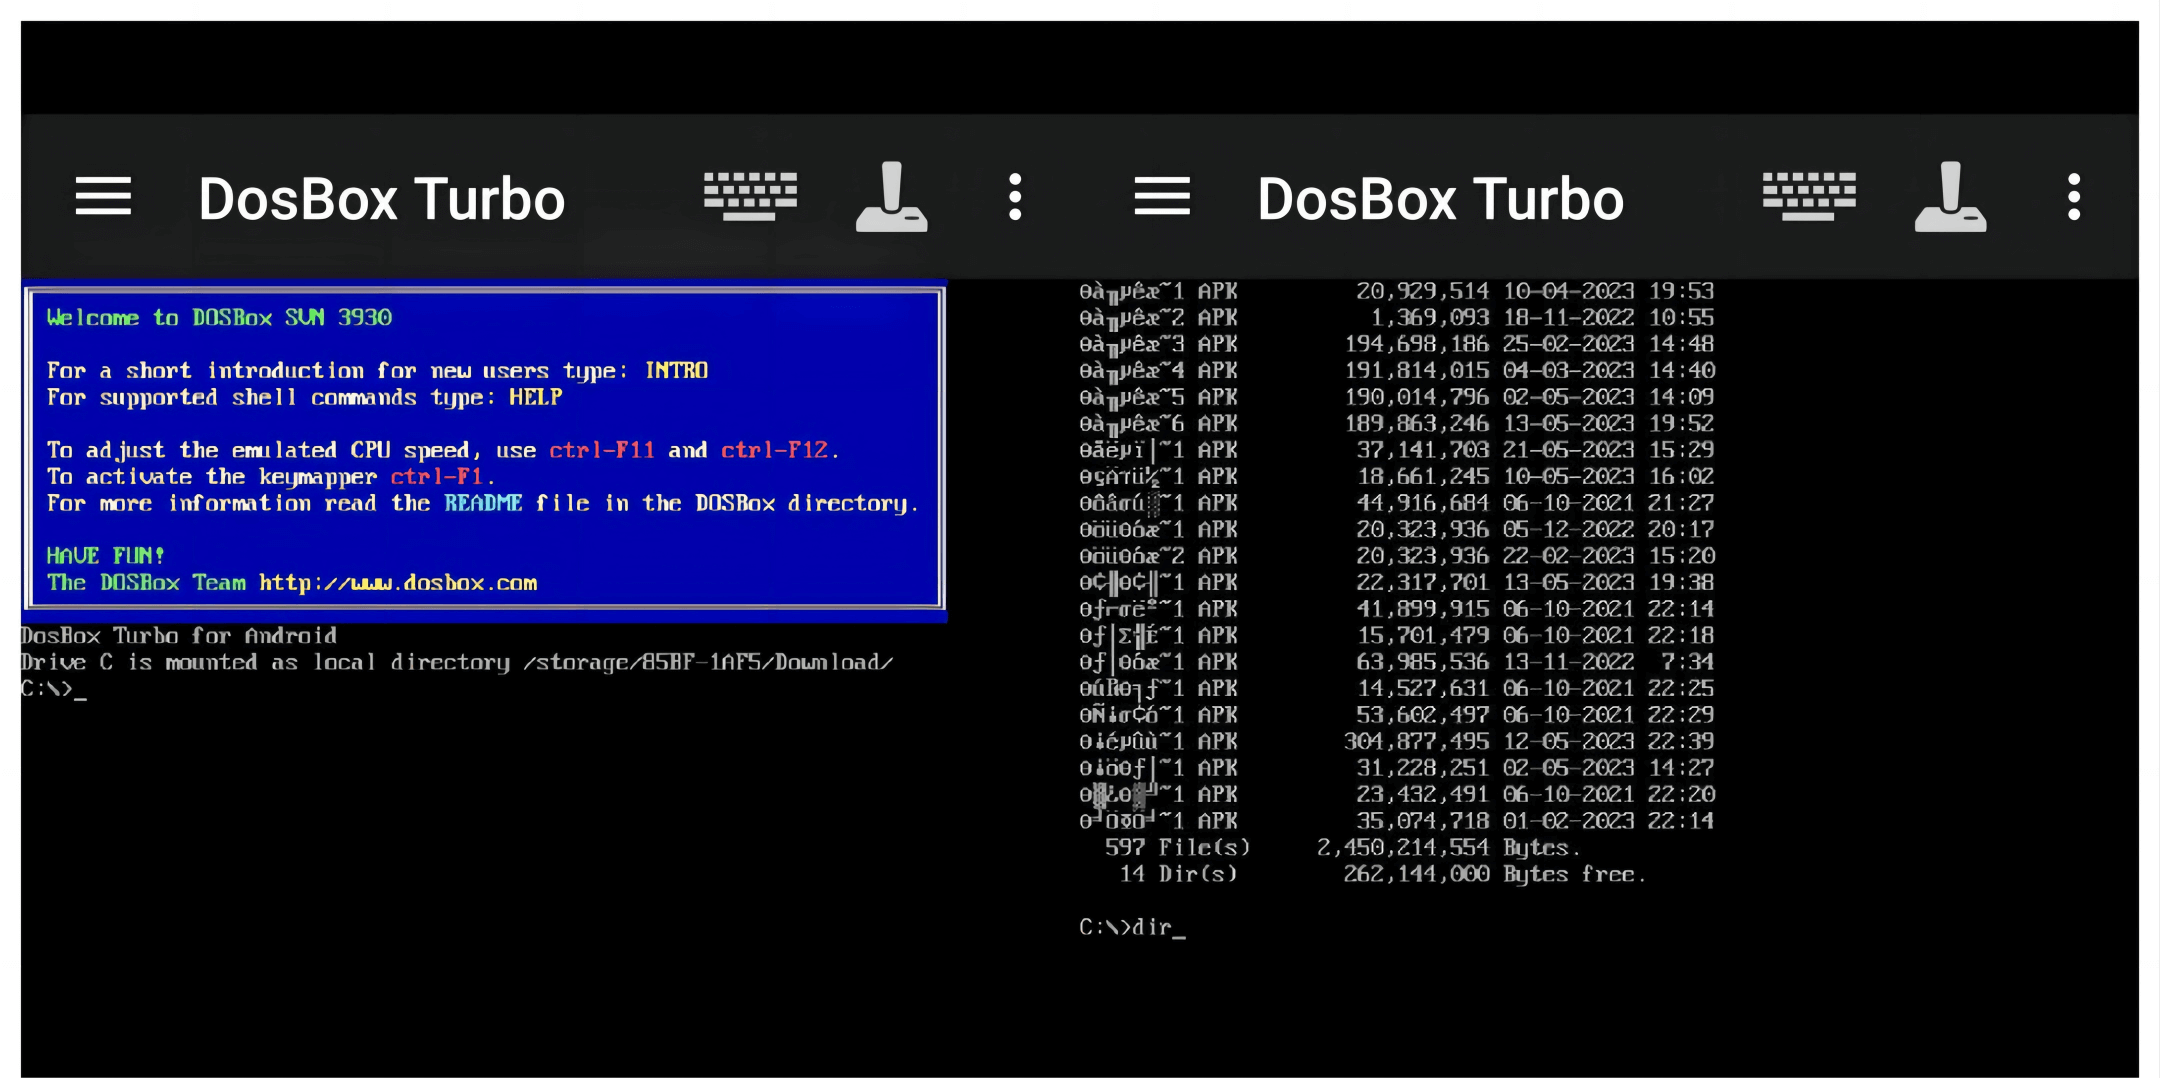Click the date 22-02-2023

(1568, 556)
